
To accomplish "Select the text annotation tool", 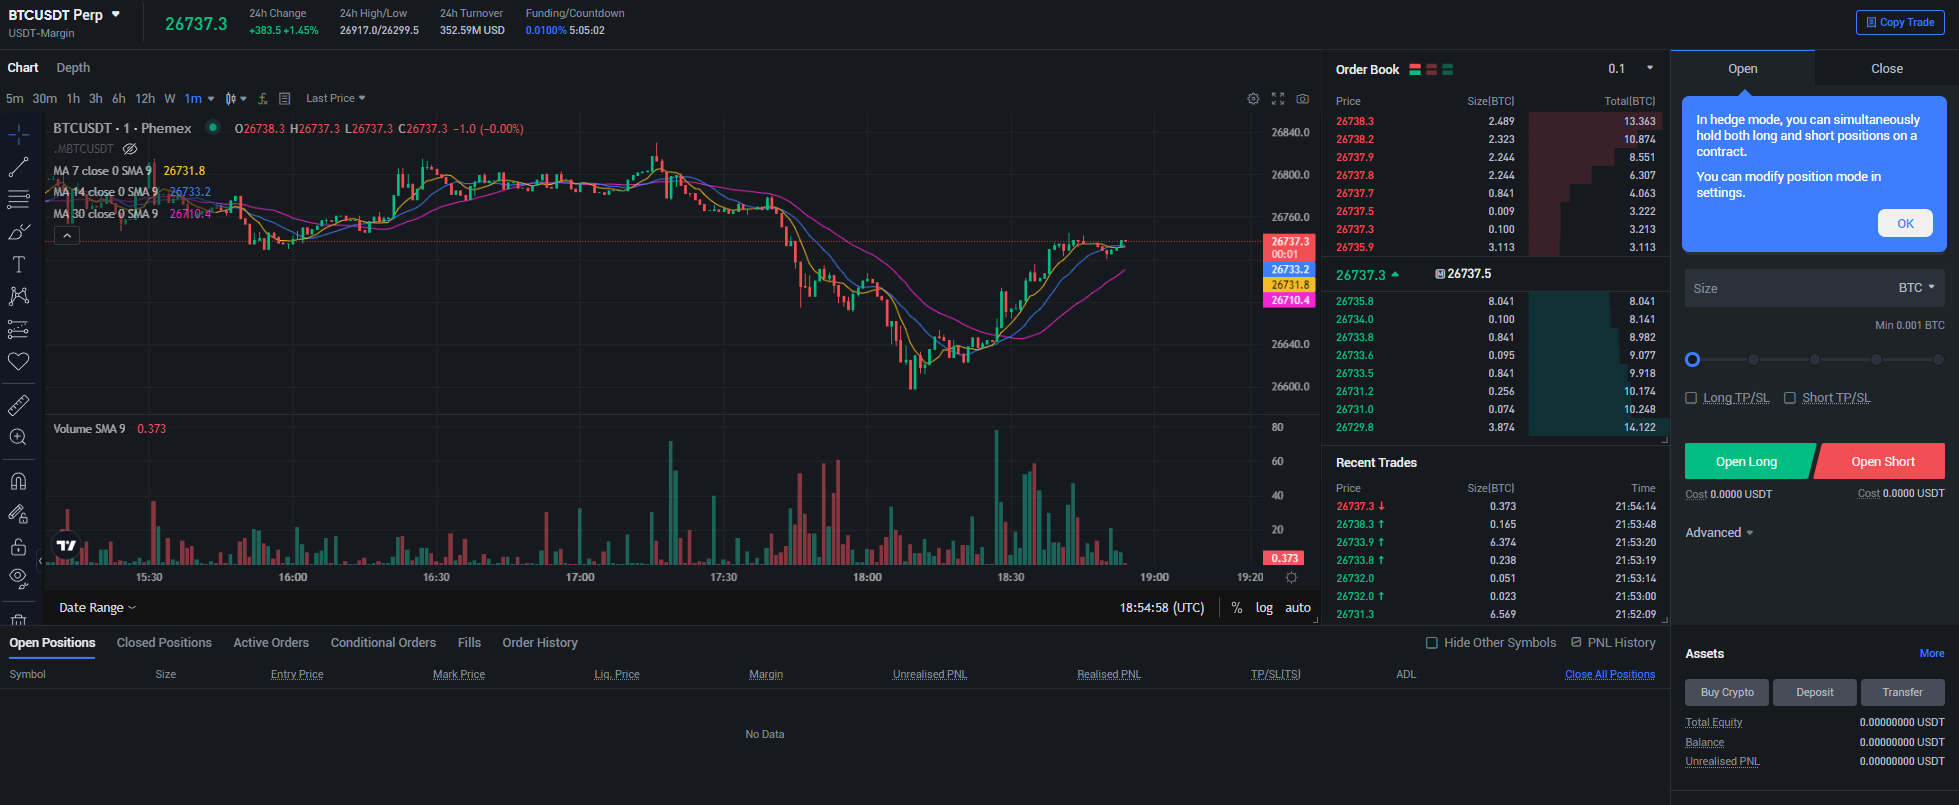I will click(x=18, y=264).
